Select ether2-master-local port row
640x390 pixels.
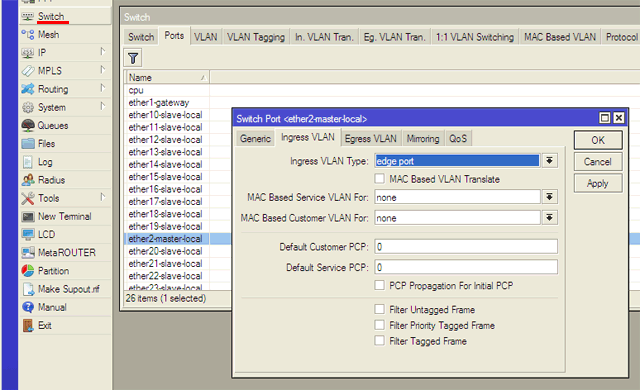point(165,239)
